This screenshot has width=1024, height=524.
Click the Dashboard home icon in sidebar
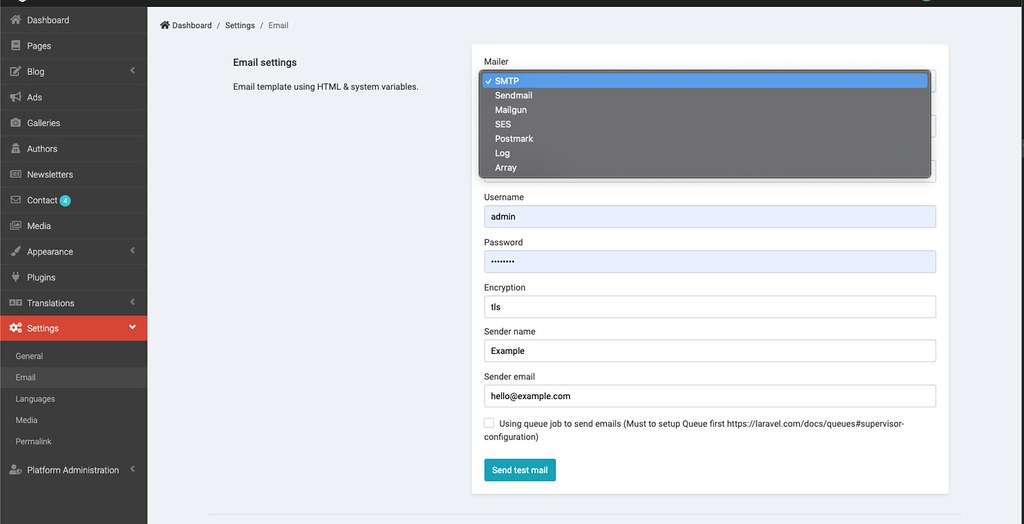16,20
